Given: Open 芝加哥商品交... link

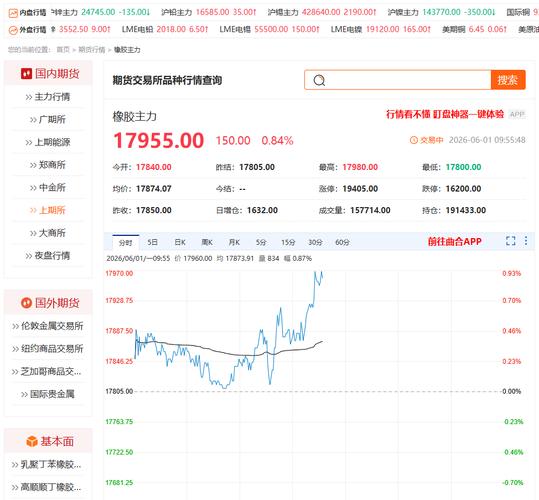Looking at the screenshot, I should 47,371.
